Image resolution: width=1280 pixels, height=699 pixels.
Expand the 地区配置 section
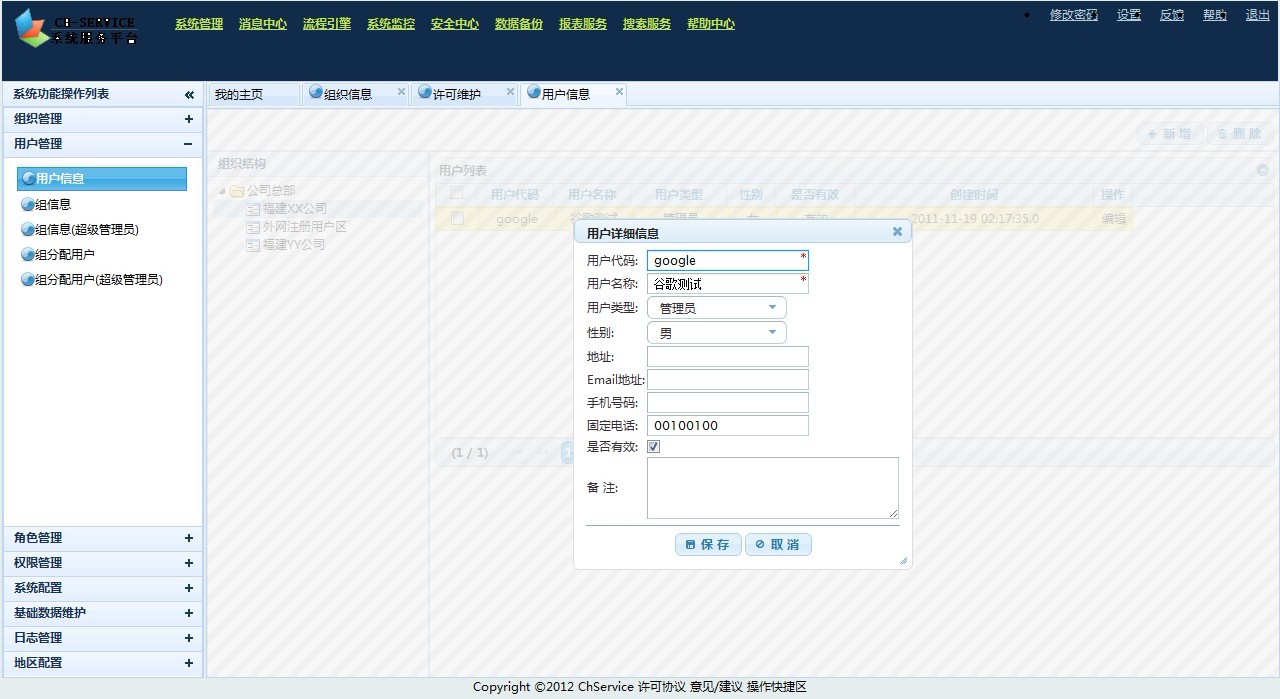(188, 663)
